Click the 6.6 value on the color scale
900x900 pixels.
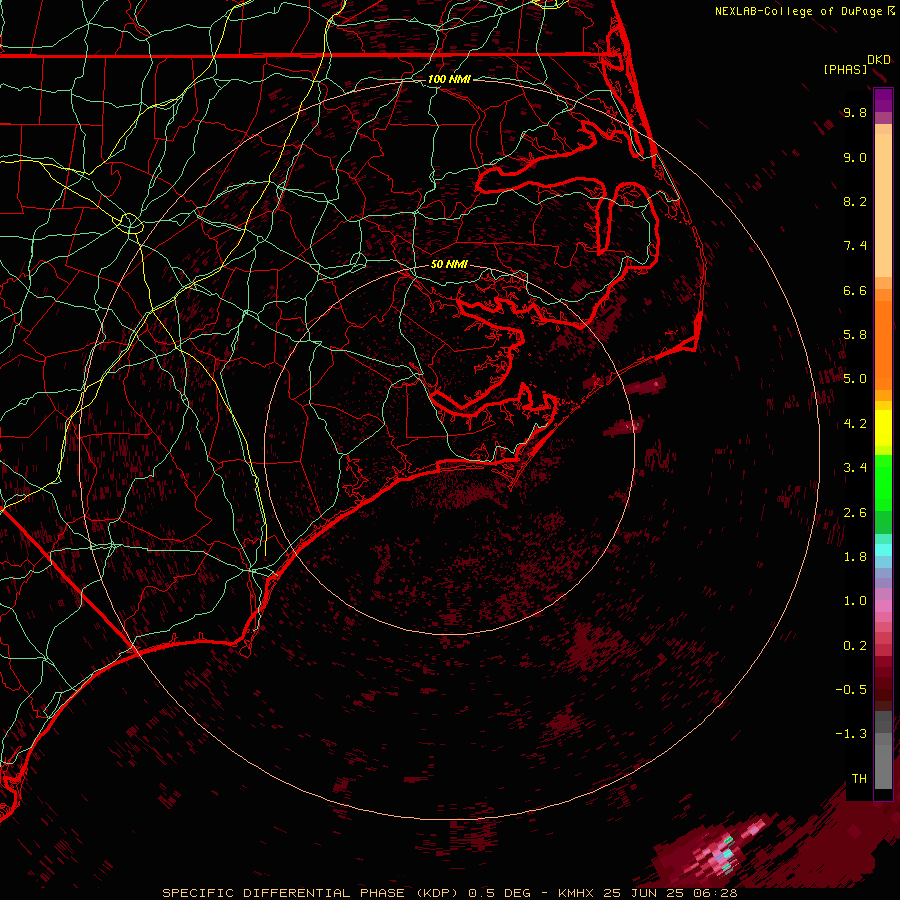[855, 290]
